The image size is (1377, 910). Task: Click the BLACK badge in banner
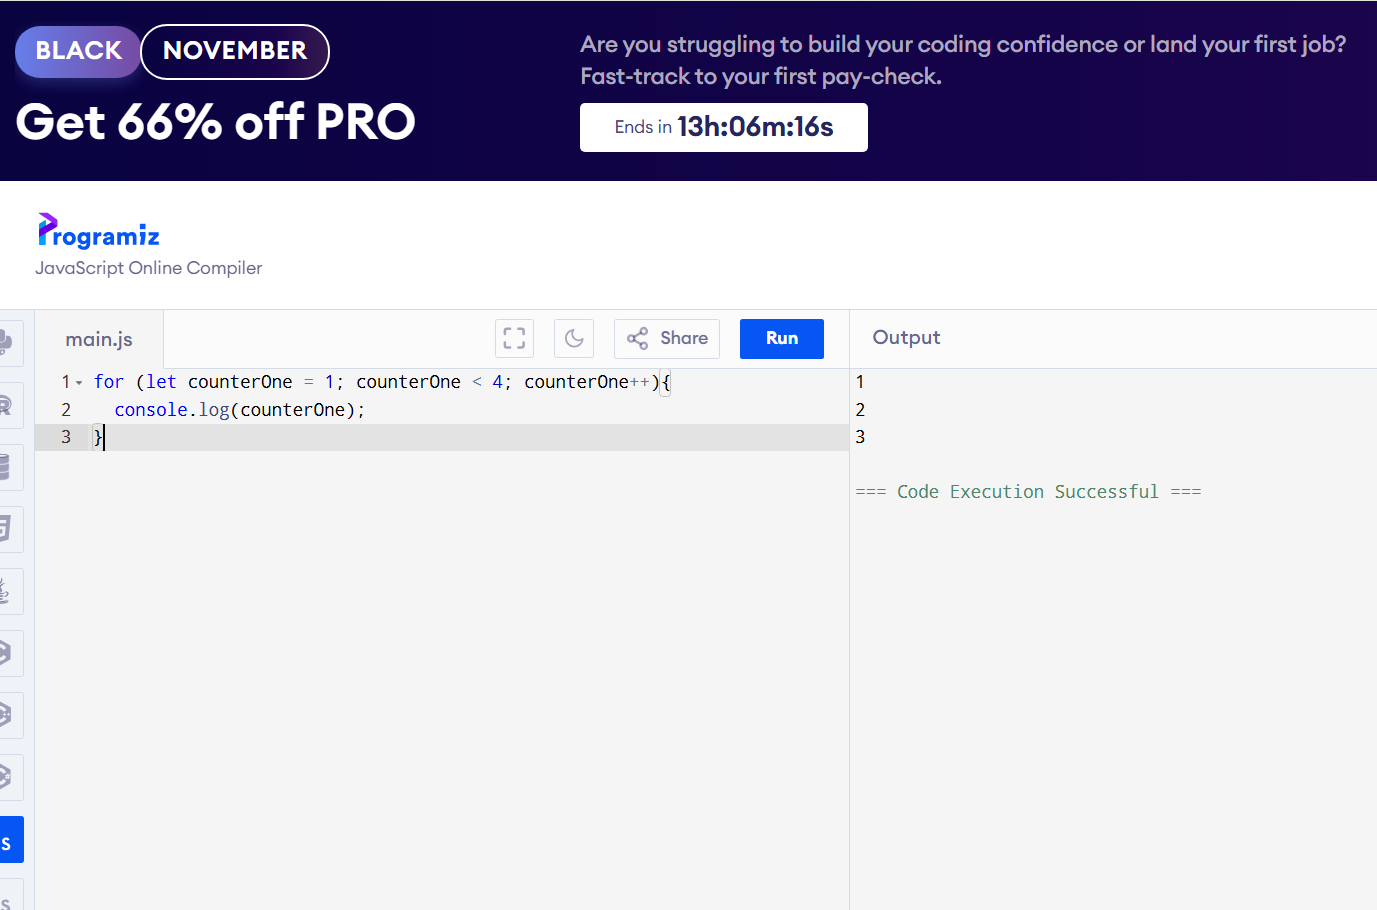78,51
